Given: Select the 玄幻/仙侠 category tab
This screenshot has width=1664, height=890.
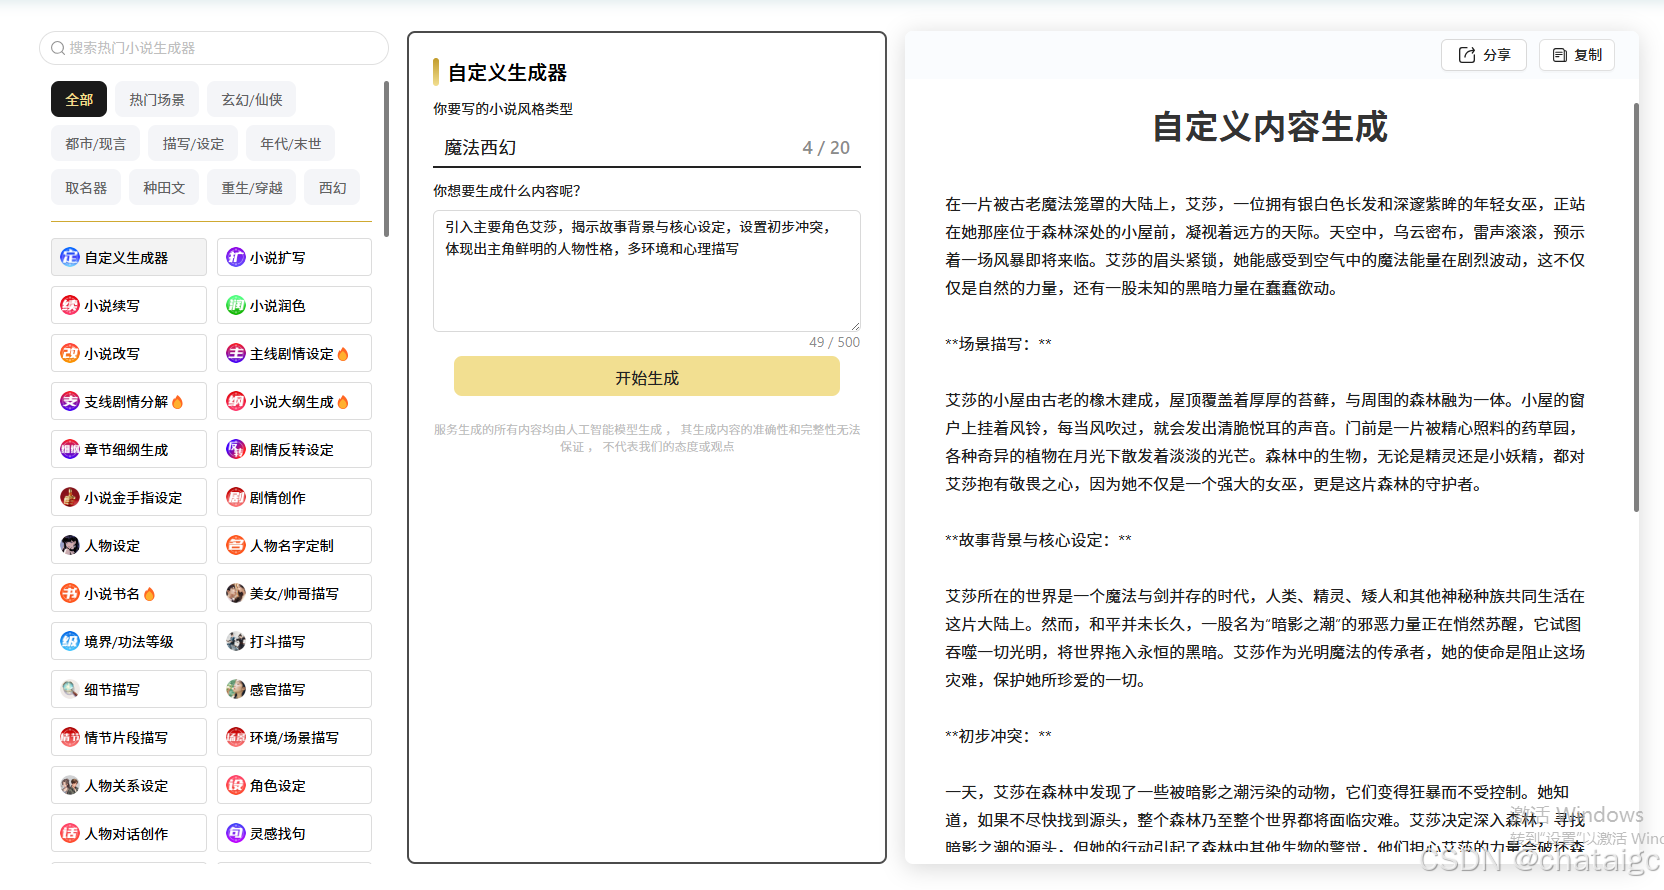Looking at the screenshot, I should tap(252, 100).
